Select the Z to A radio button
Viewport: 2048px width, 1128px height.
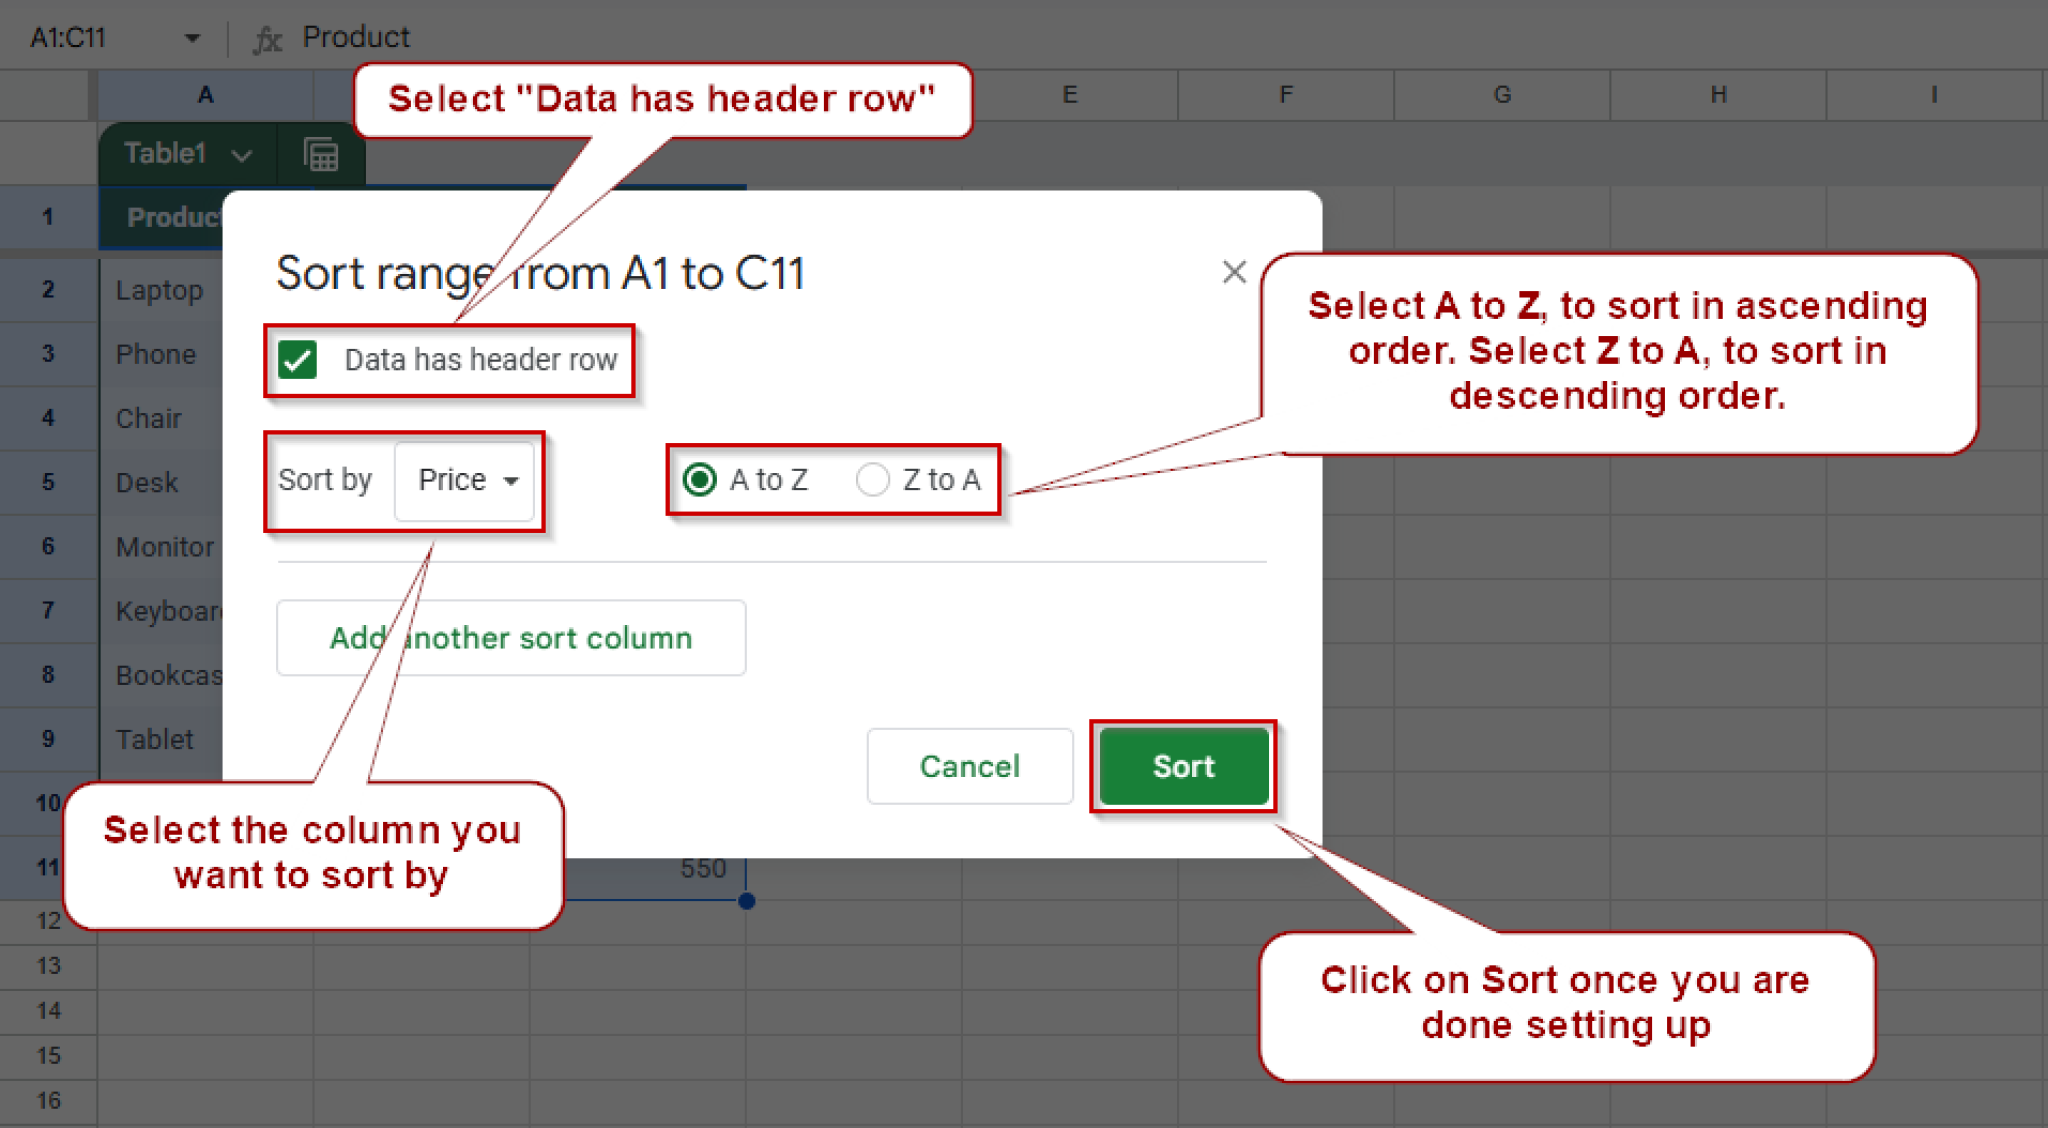[872, 480]
